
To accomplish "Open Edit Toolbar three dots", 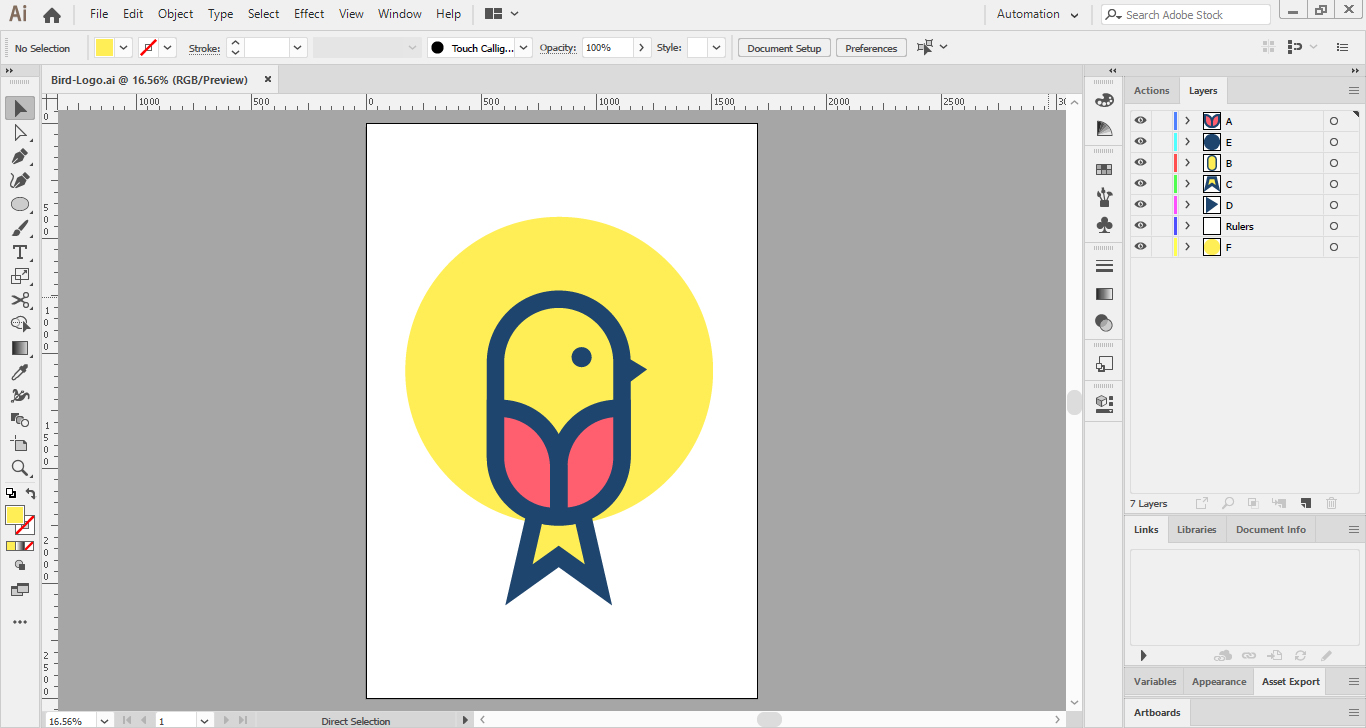I will point(20,622).
